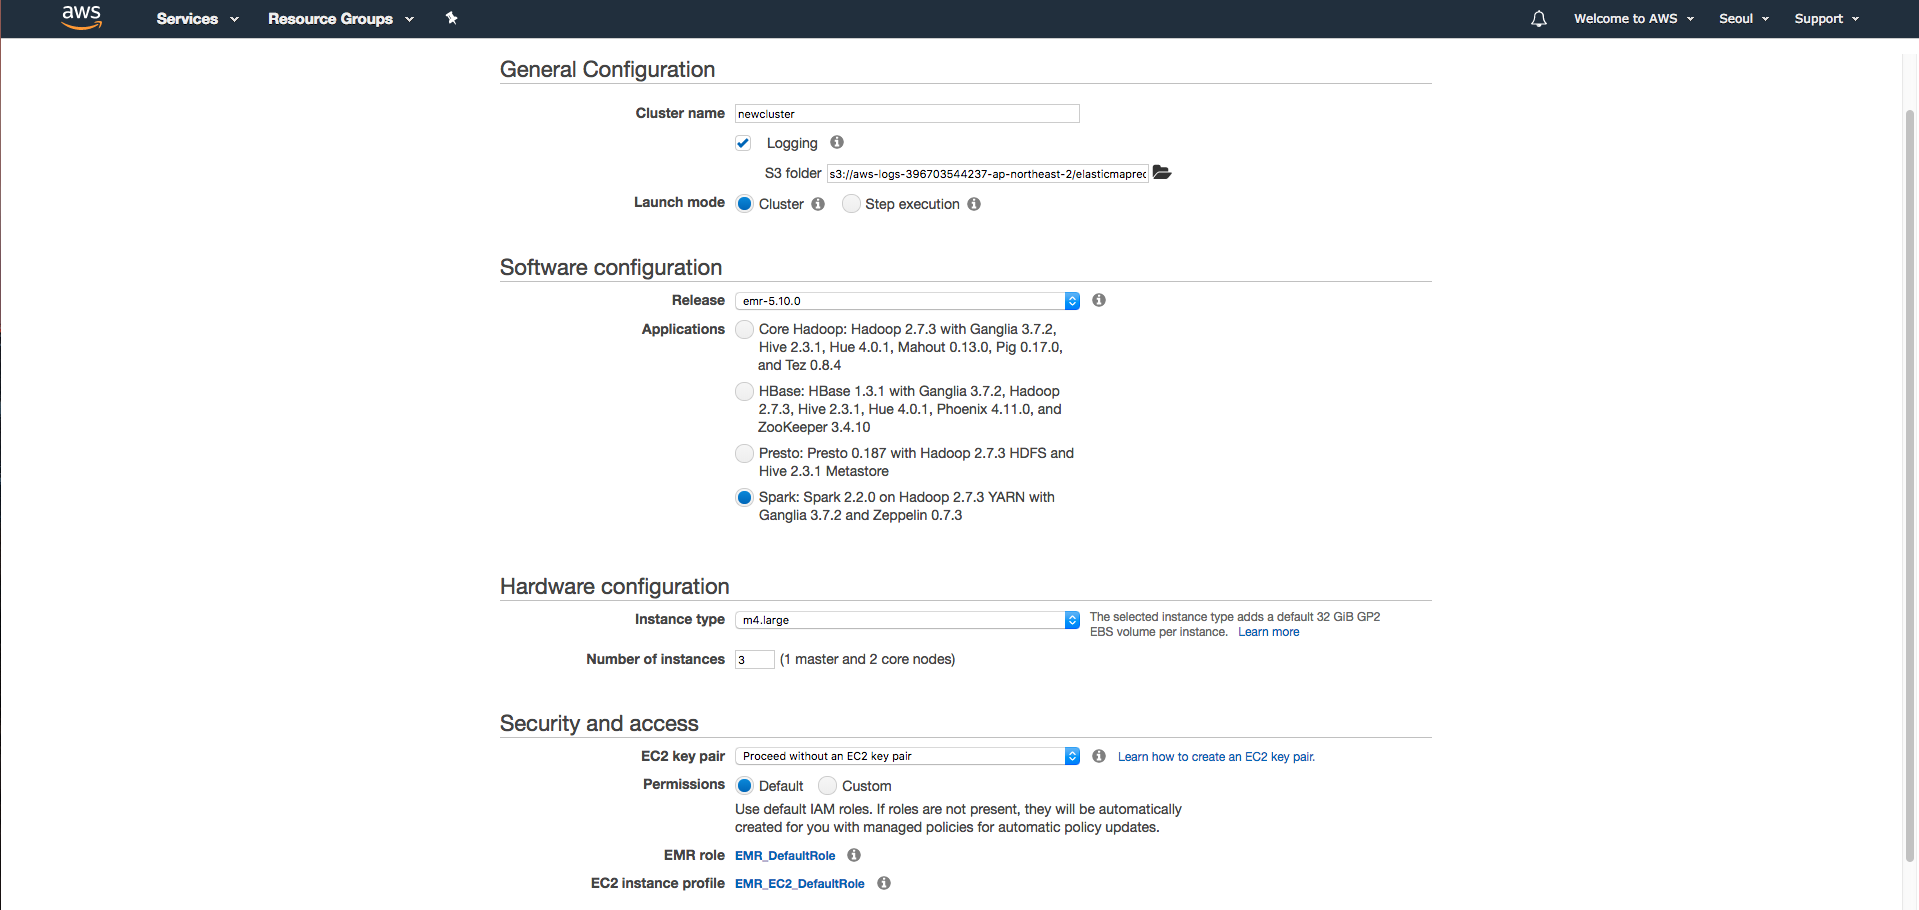Uncheck the Logging checkbox
The width and height of the screenshot is (1919, 910).
(x=743, y=142)
